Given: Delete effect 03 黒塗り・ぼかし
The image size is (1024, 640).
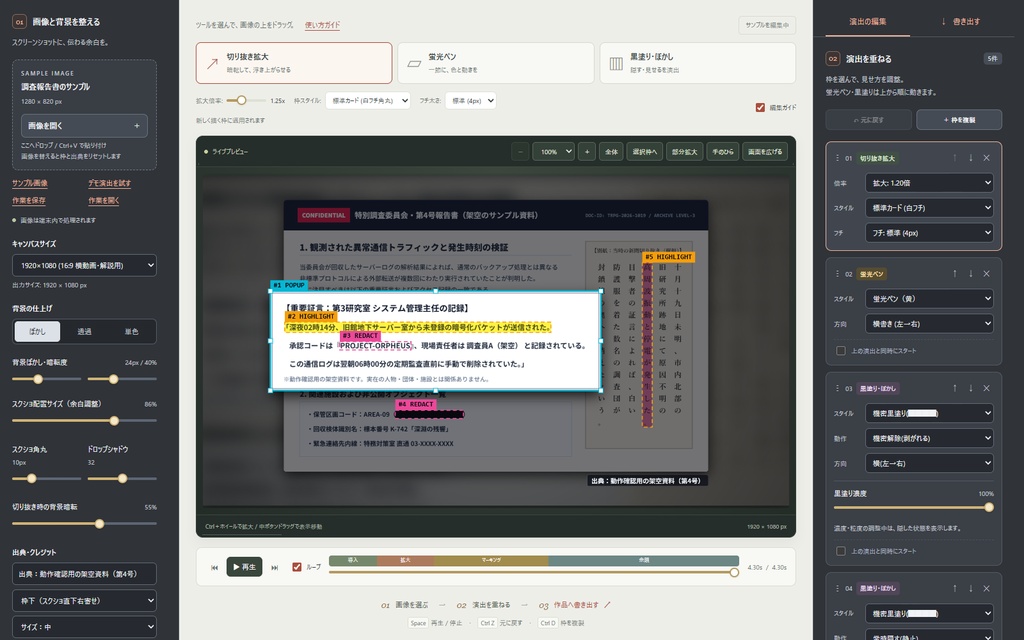Looking at the screenshot, I should pyautogui.click(x=987, y=388).
